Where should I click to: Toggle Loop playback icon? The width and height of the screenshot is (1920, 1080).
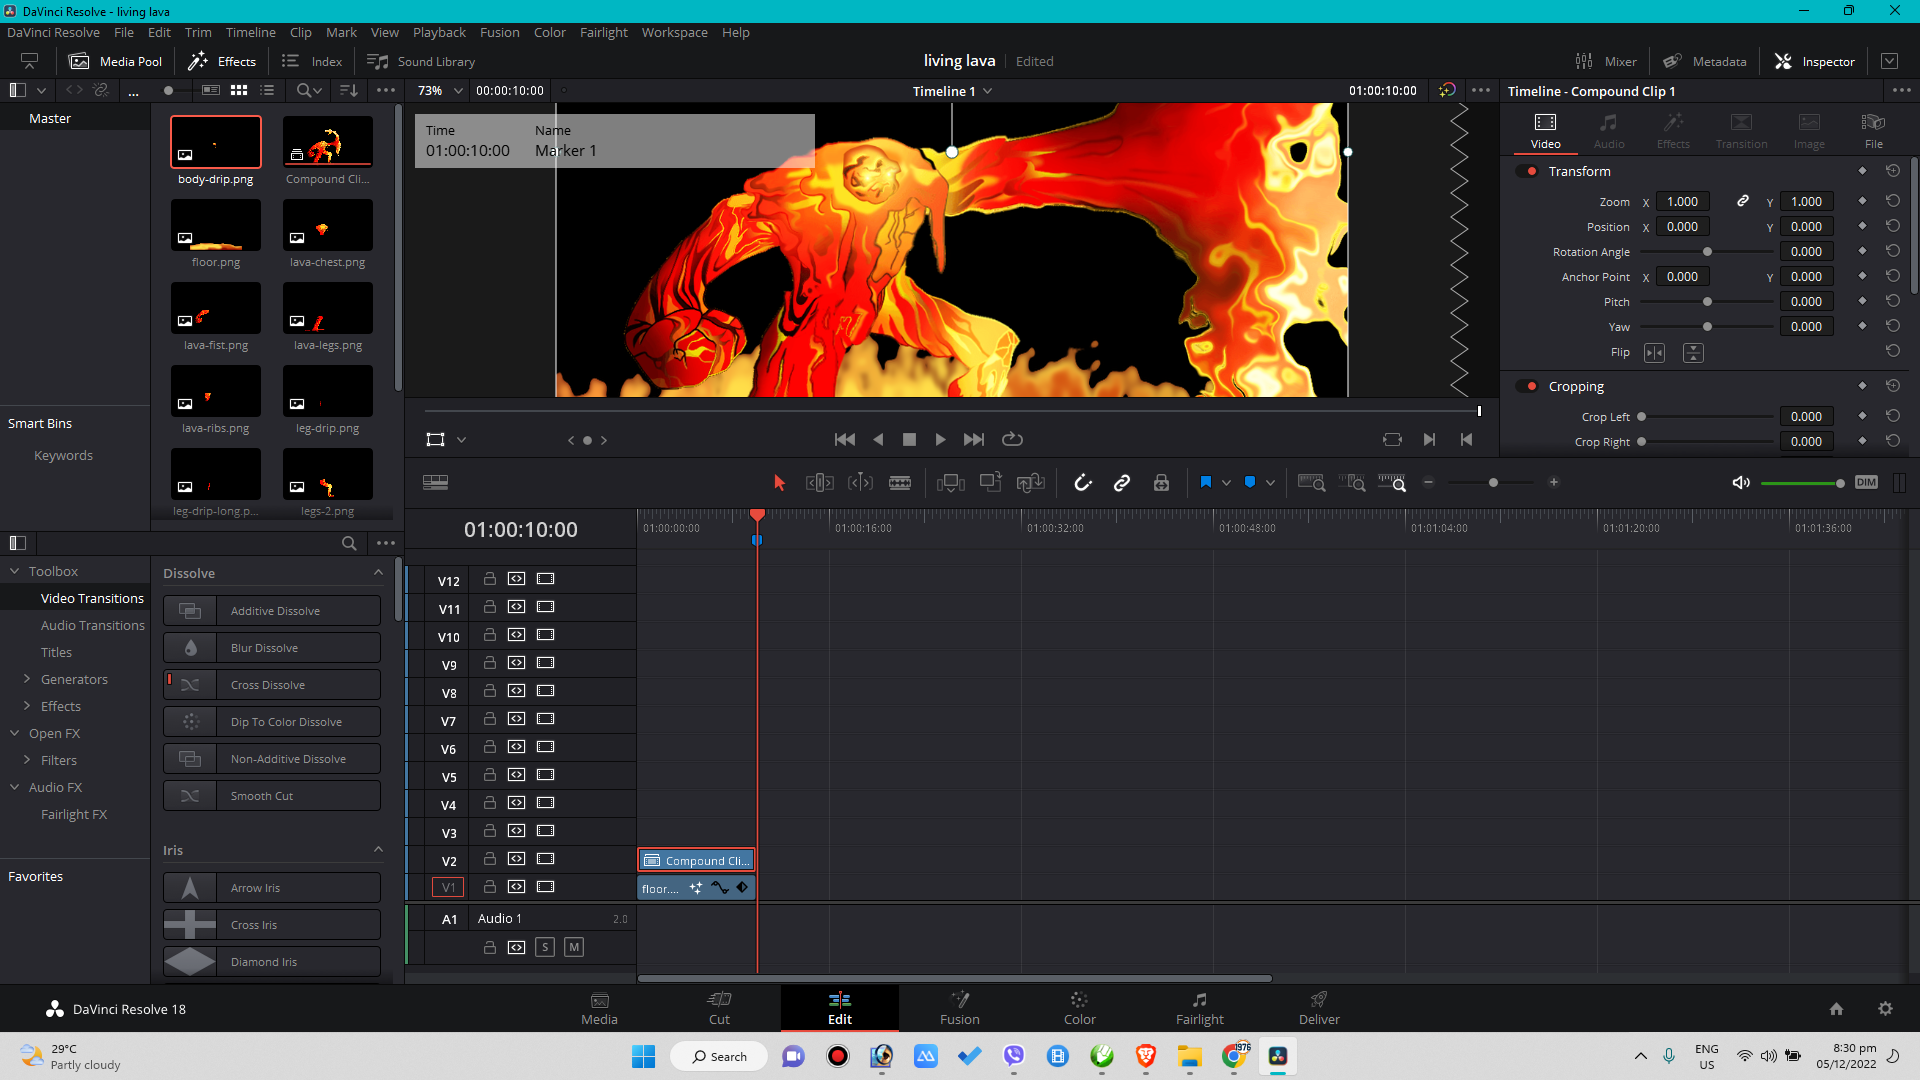(x=1012, y=440)
